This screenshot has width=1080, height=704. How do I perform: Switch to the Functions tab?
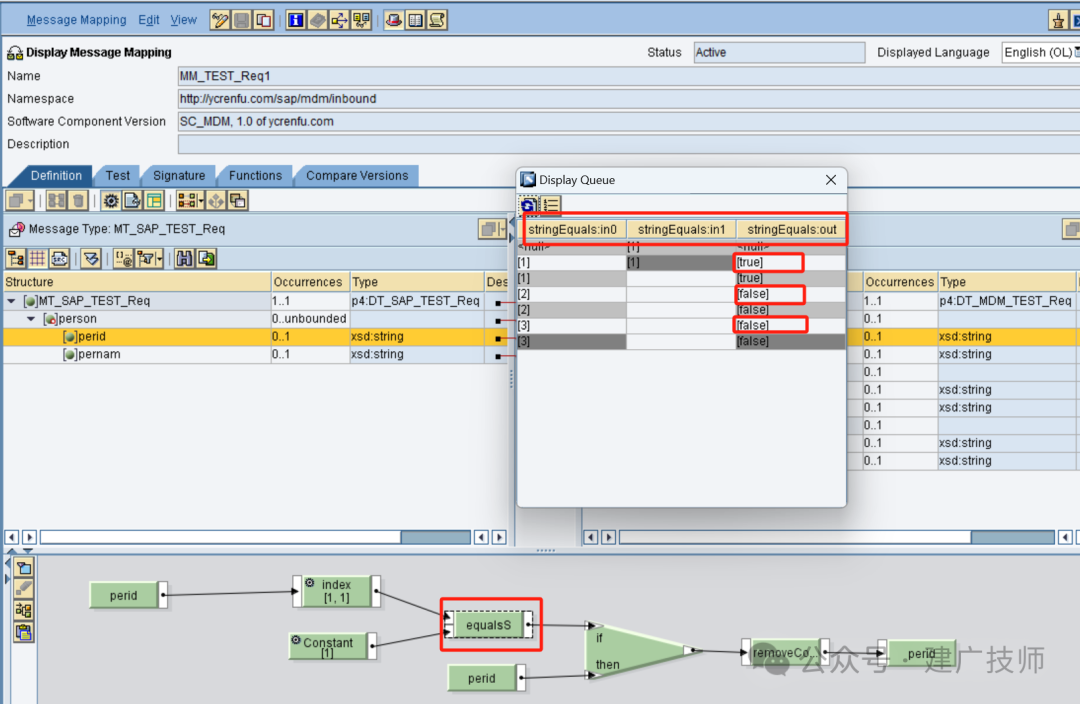(256, 176)
